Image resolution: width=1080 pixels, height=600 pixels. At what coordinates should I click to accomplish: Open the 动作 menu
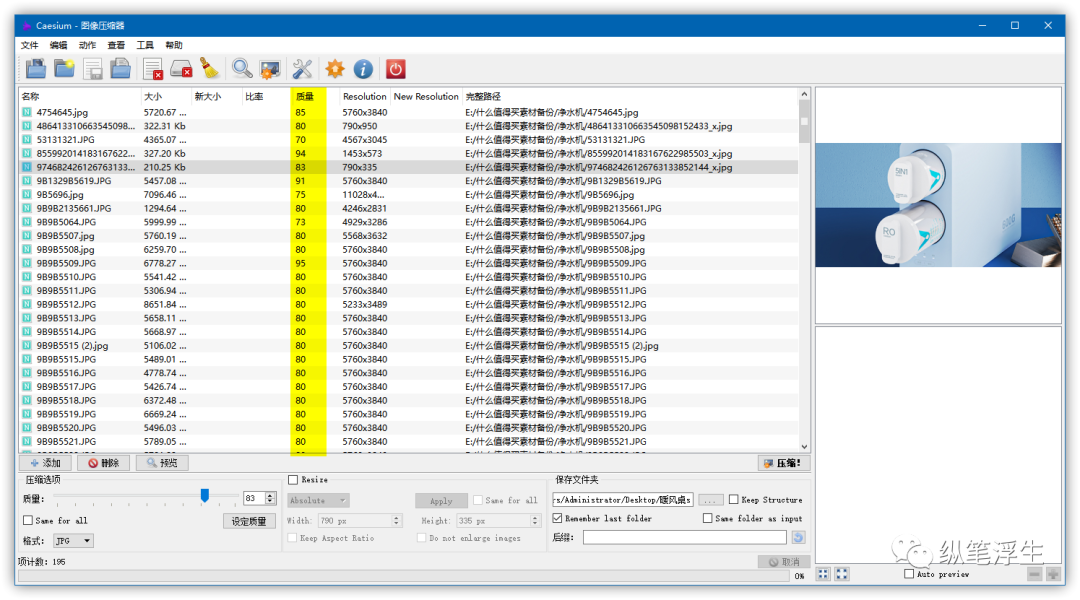coord(87,45)
